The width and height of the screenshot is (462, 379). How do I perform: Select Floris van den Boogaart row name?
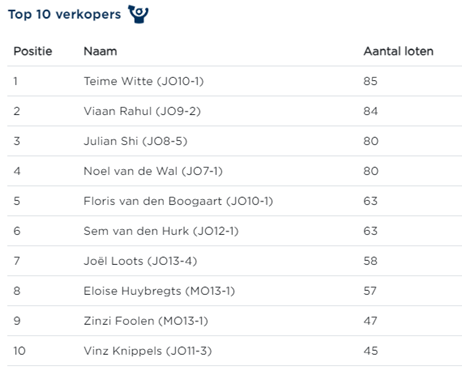[x=178, y=201]
